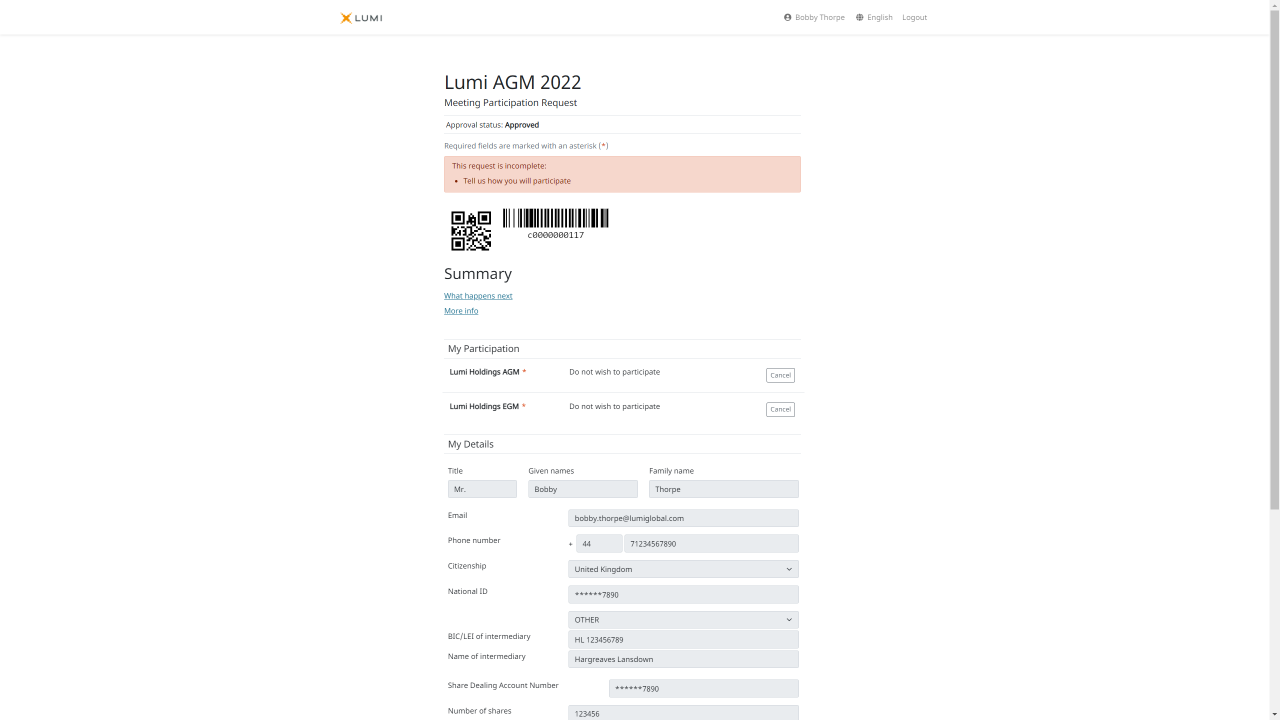
Task: Click the Email input field
Action: tap(684, 518)
